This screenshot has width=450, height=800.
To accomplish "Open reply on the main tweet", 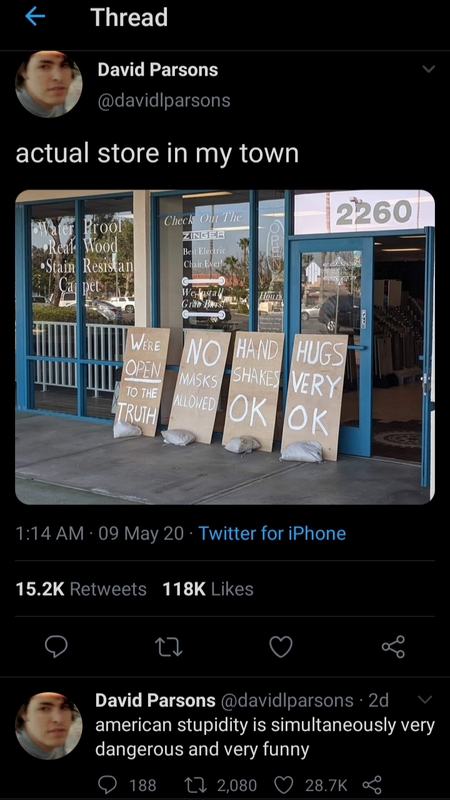I will [56, 646].
